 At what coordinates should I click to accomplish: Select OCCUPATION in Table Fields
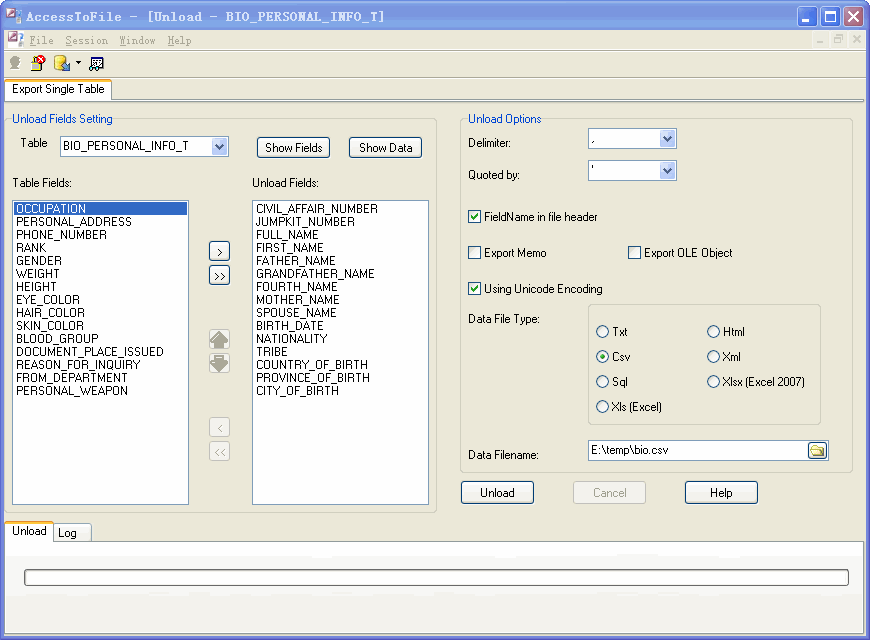click(100, 209)
